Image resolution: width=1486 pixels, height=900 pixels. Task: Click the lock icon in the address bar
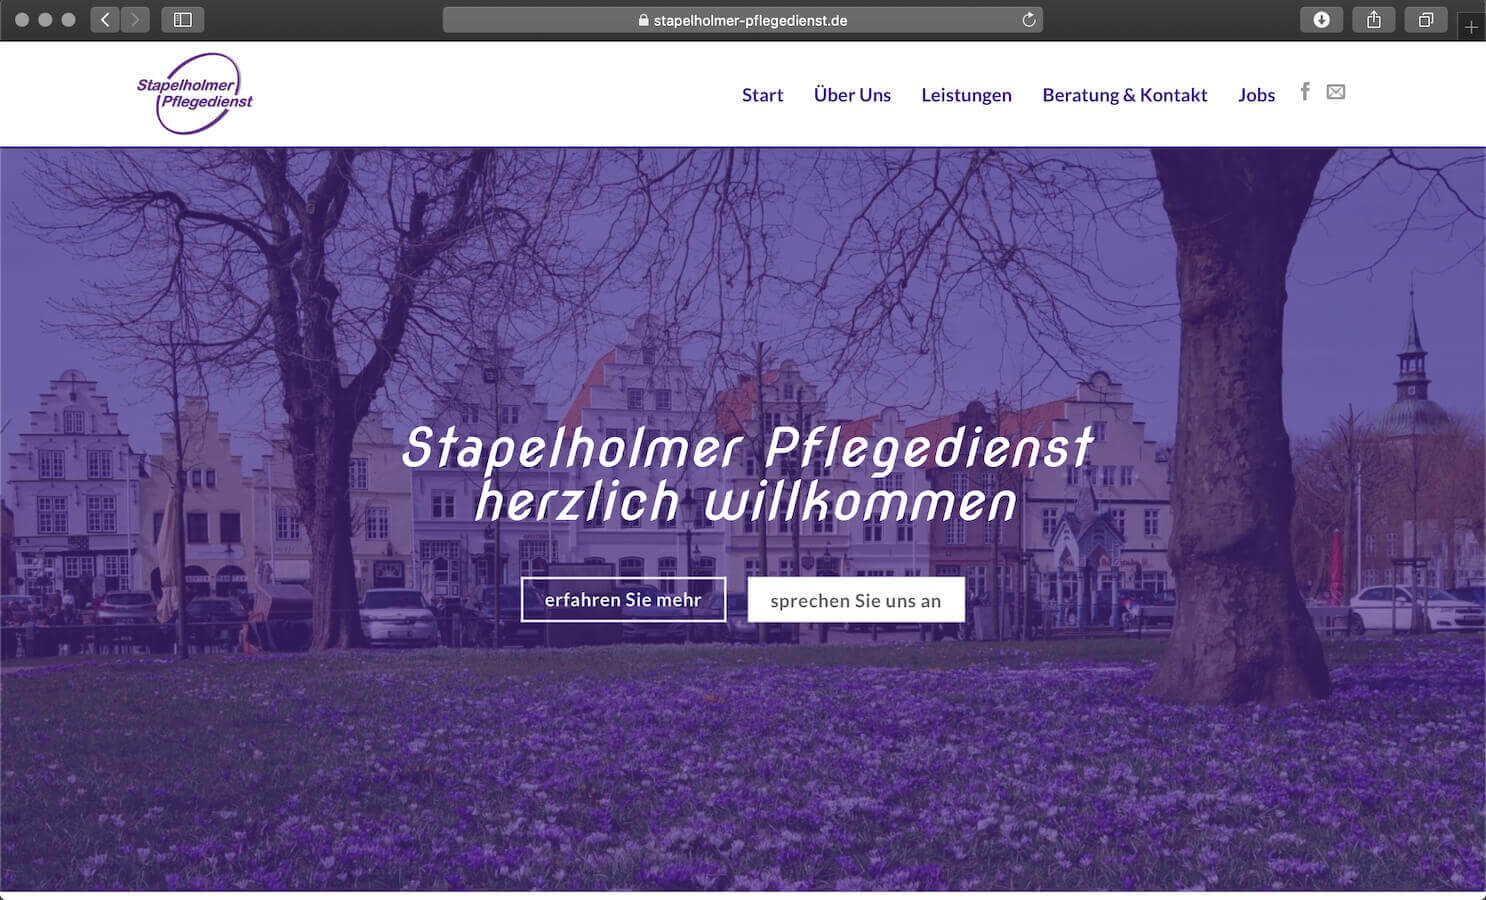(x=643, y=20)
